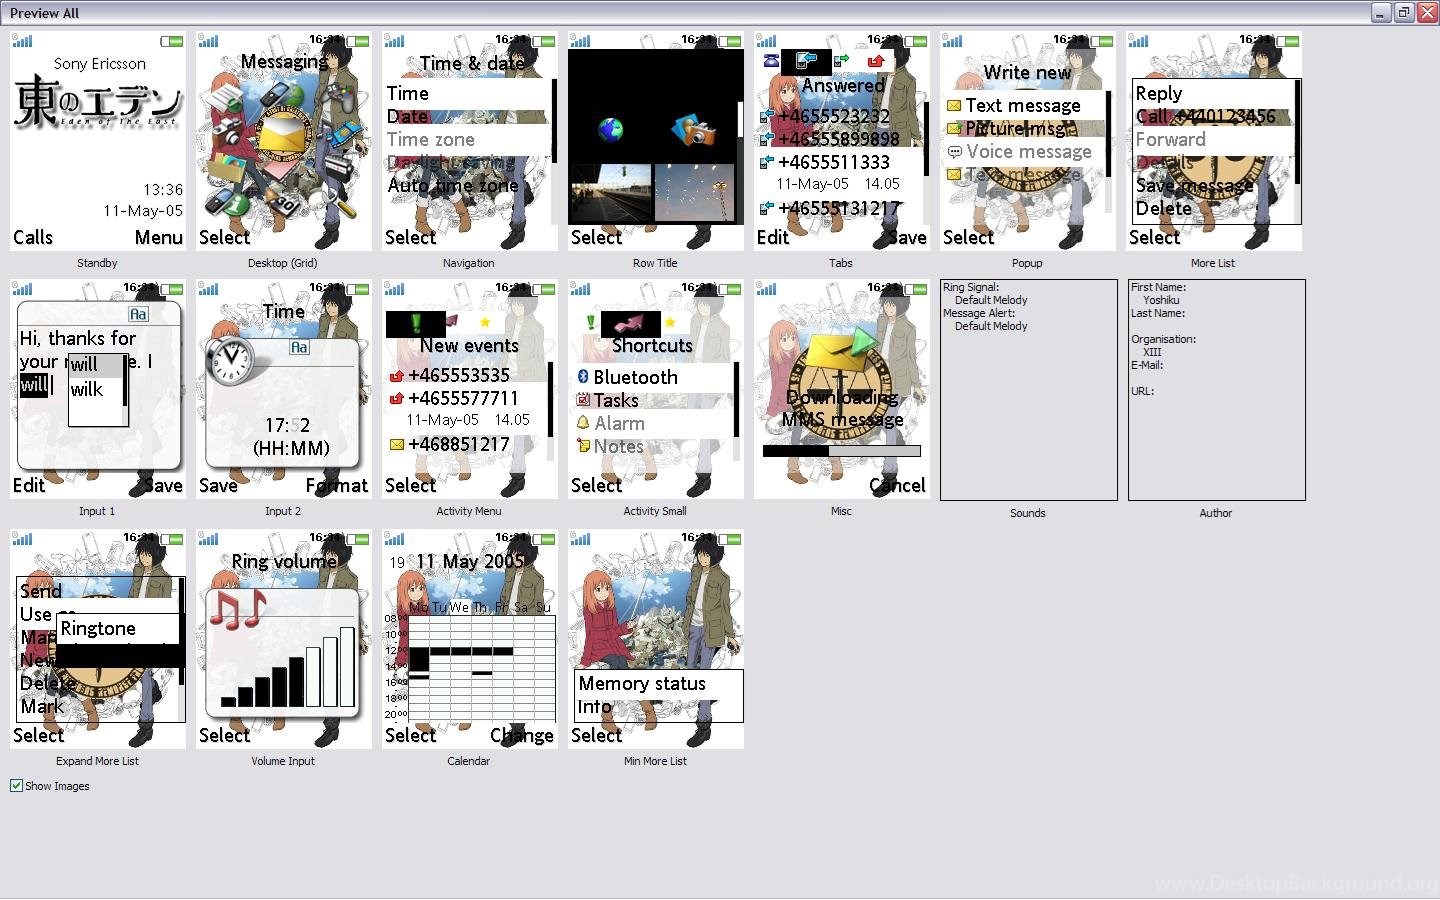This screenshot has width=1440, height=900.
Task: Choose Ringtone in the Expand More List preview
Action: tap(98, 629)
